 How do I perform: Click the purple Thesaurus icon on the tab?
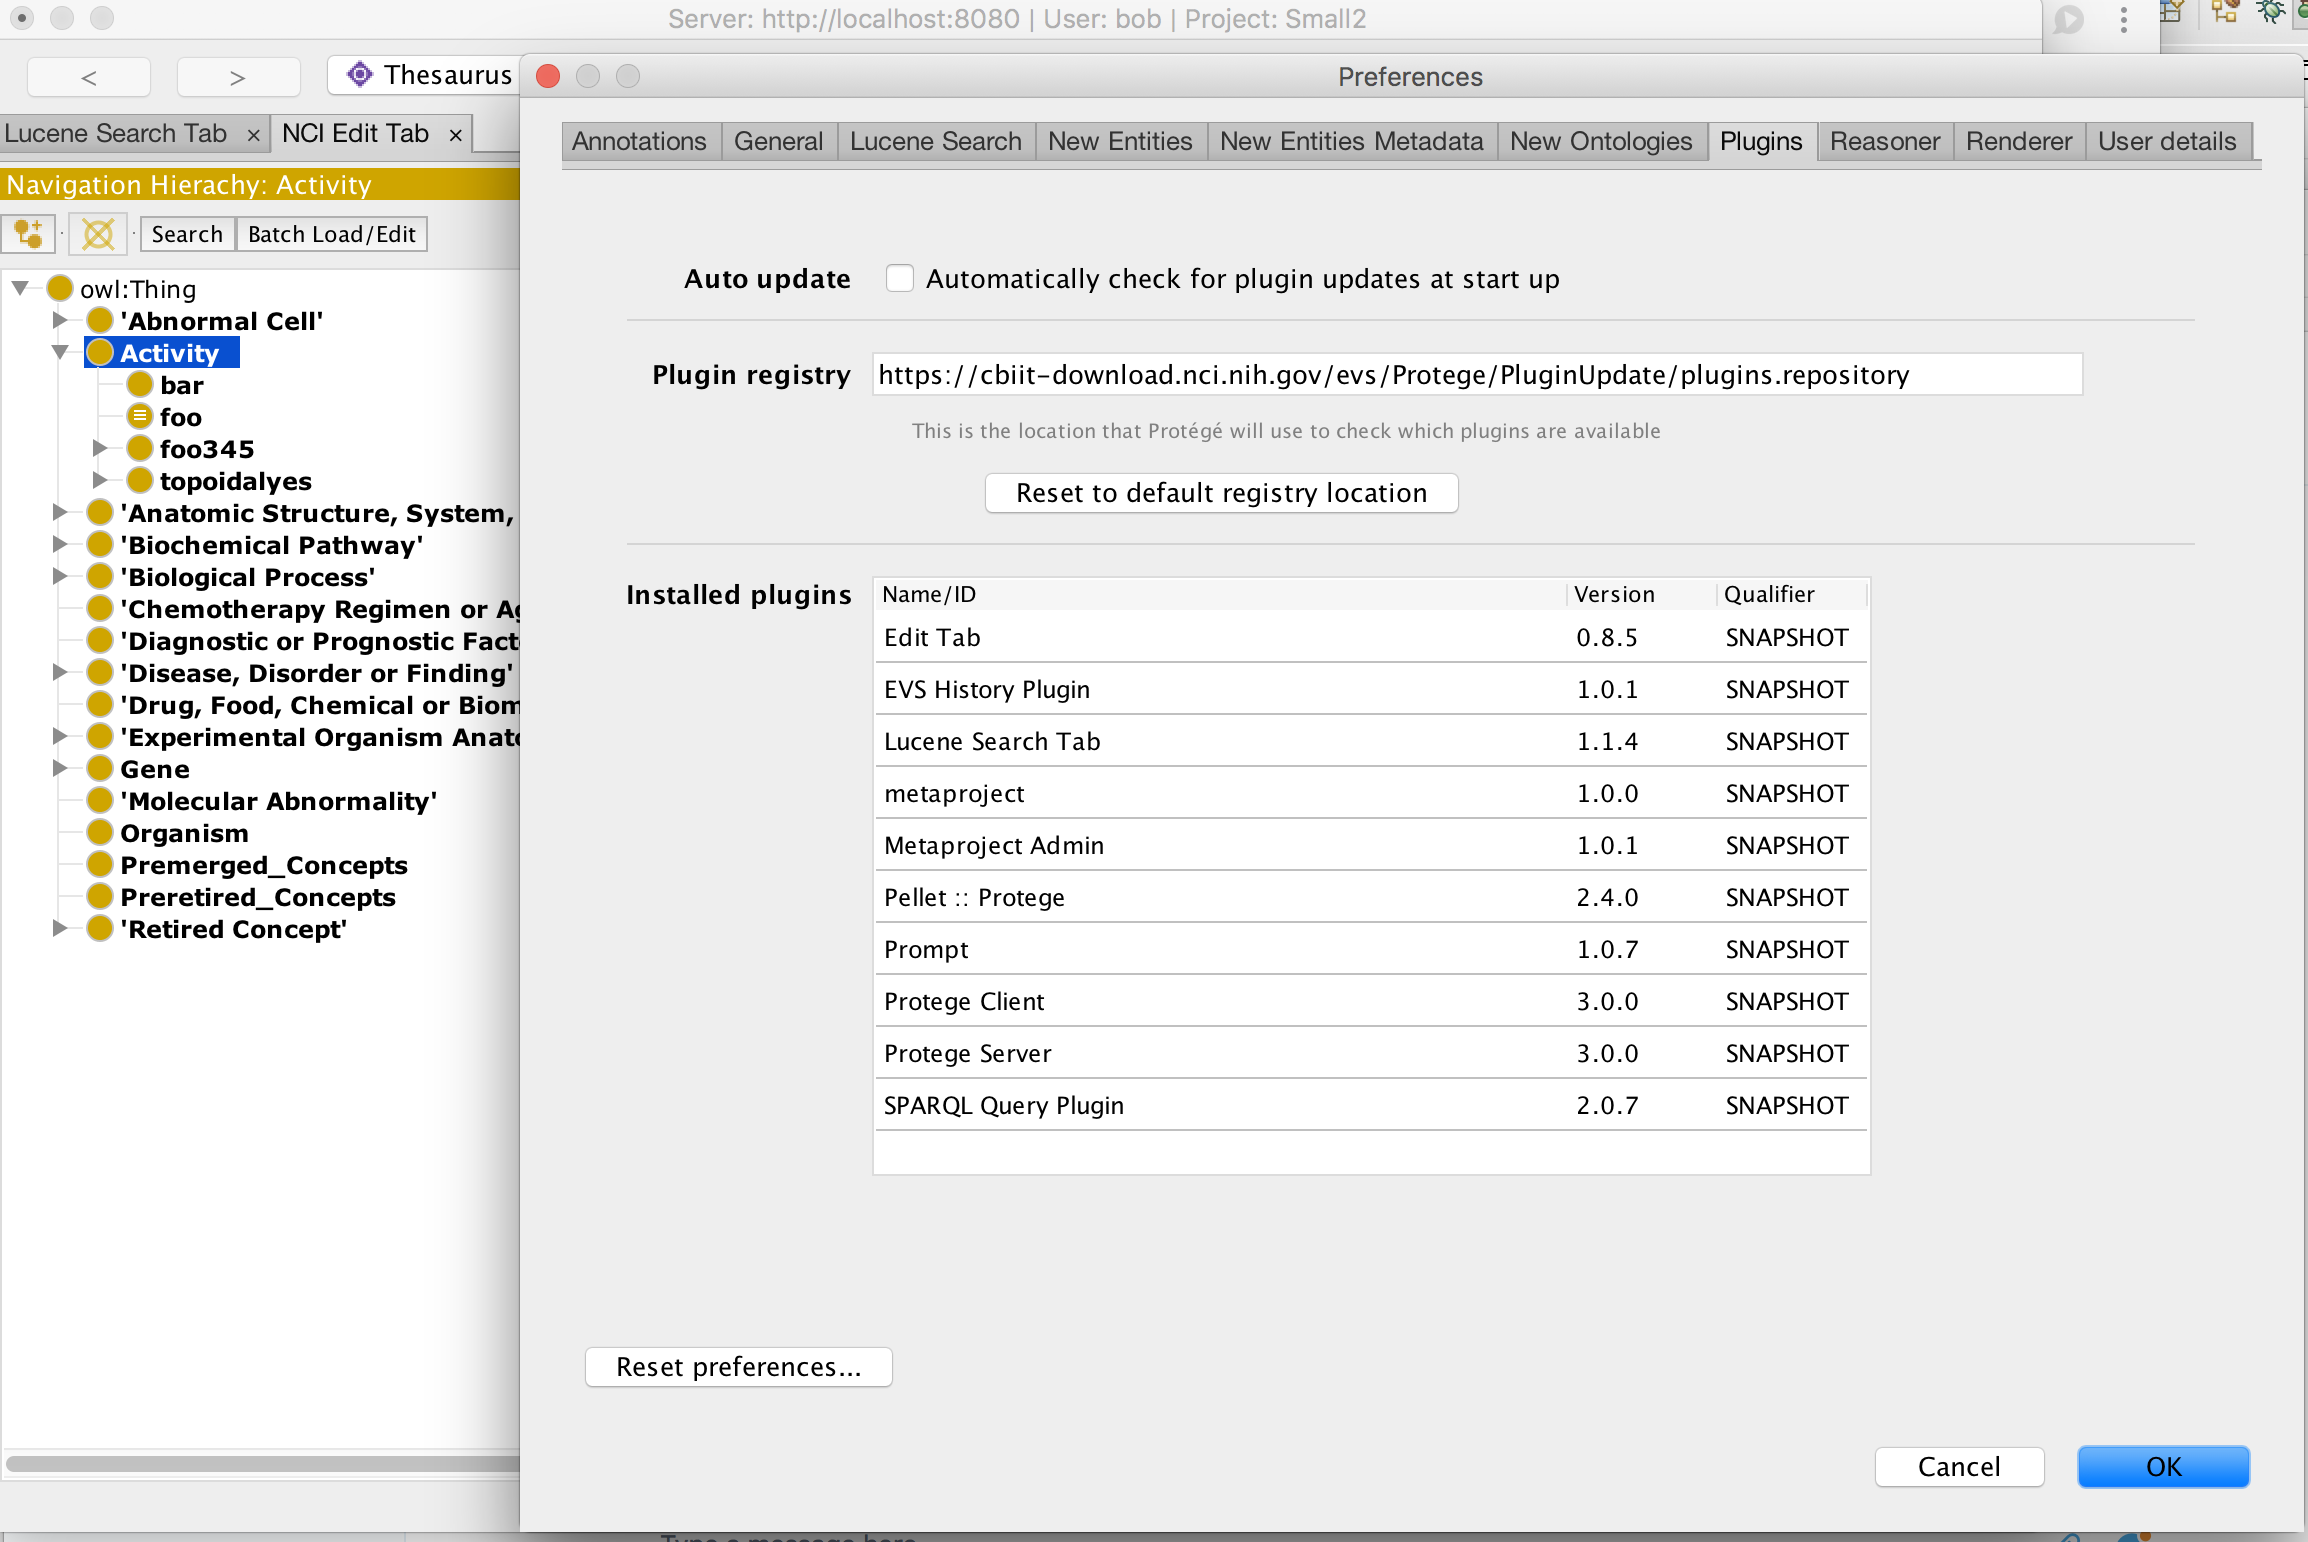pos(358,74)
